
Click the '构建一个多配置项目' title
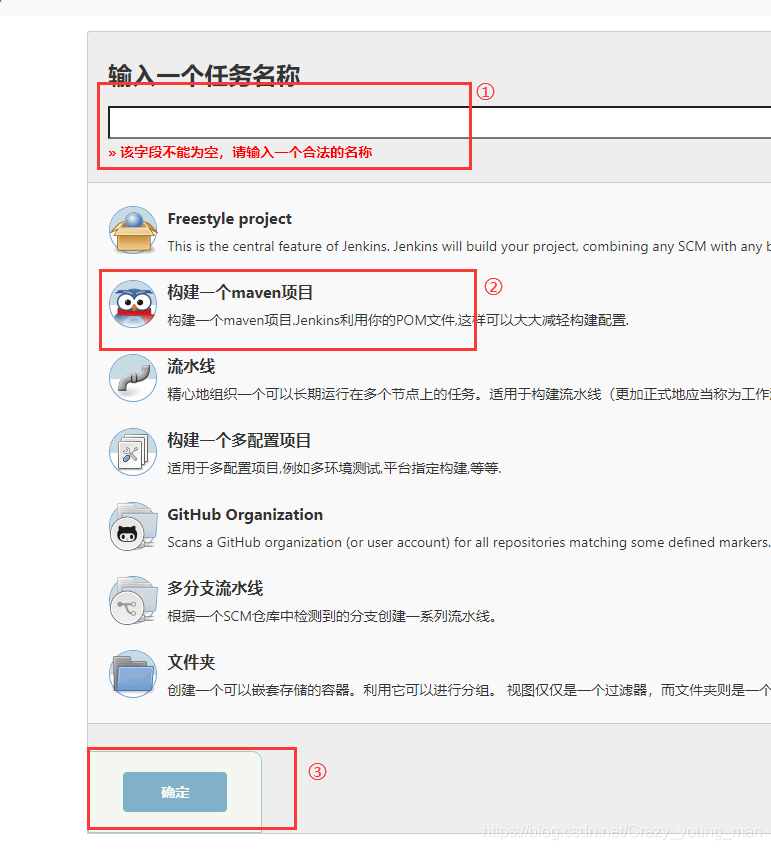[x=239, y=440]
